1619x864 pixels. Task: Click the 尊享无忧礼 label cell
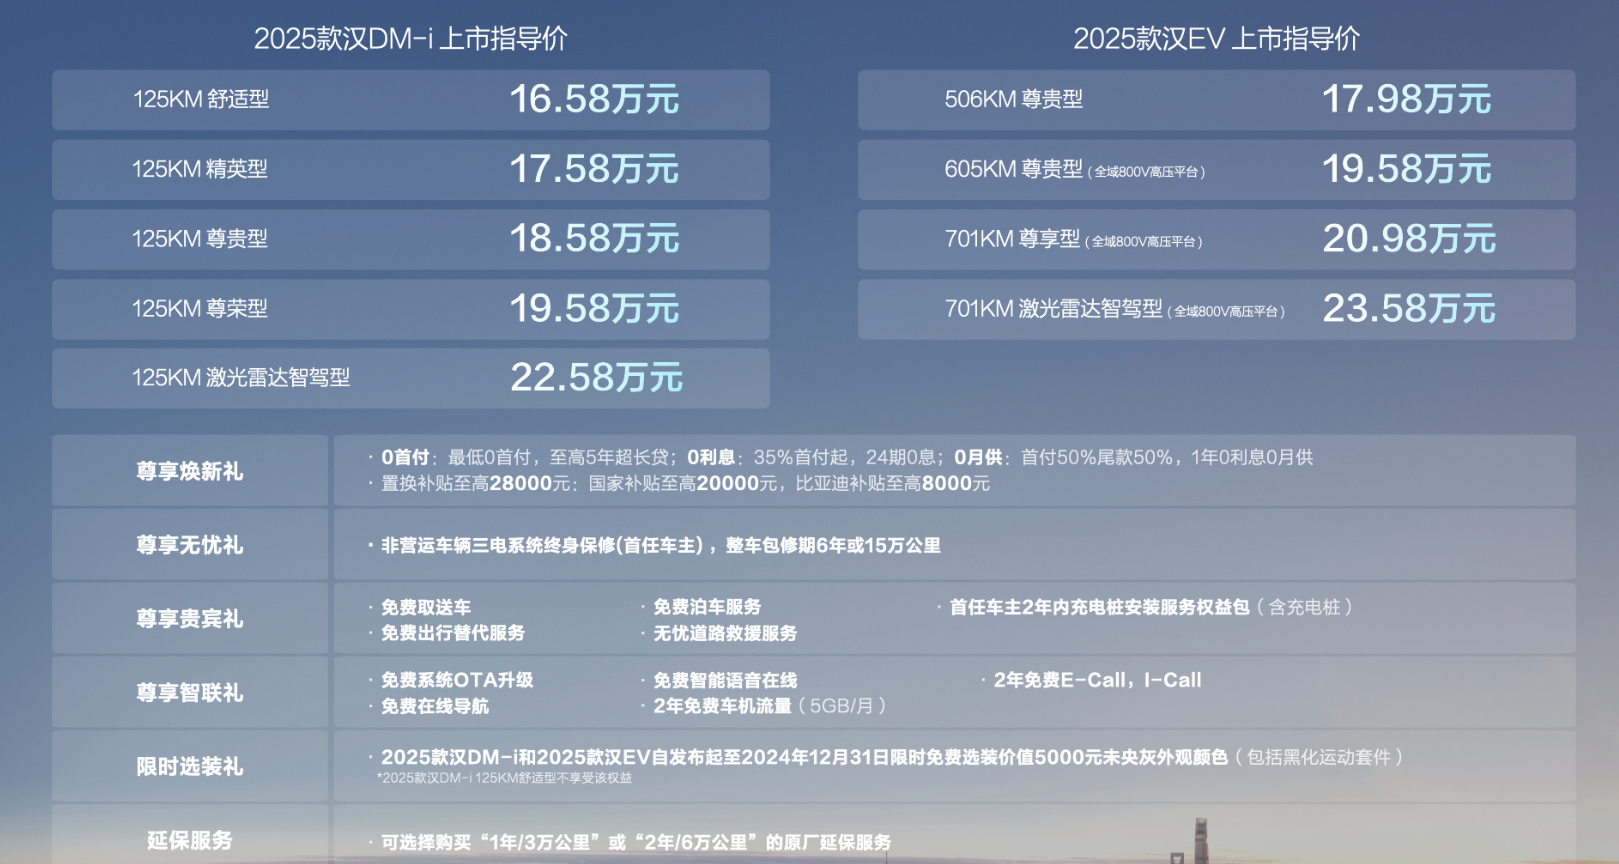click(x=190, y=545)
